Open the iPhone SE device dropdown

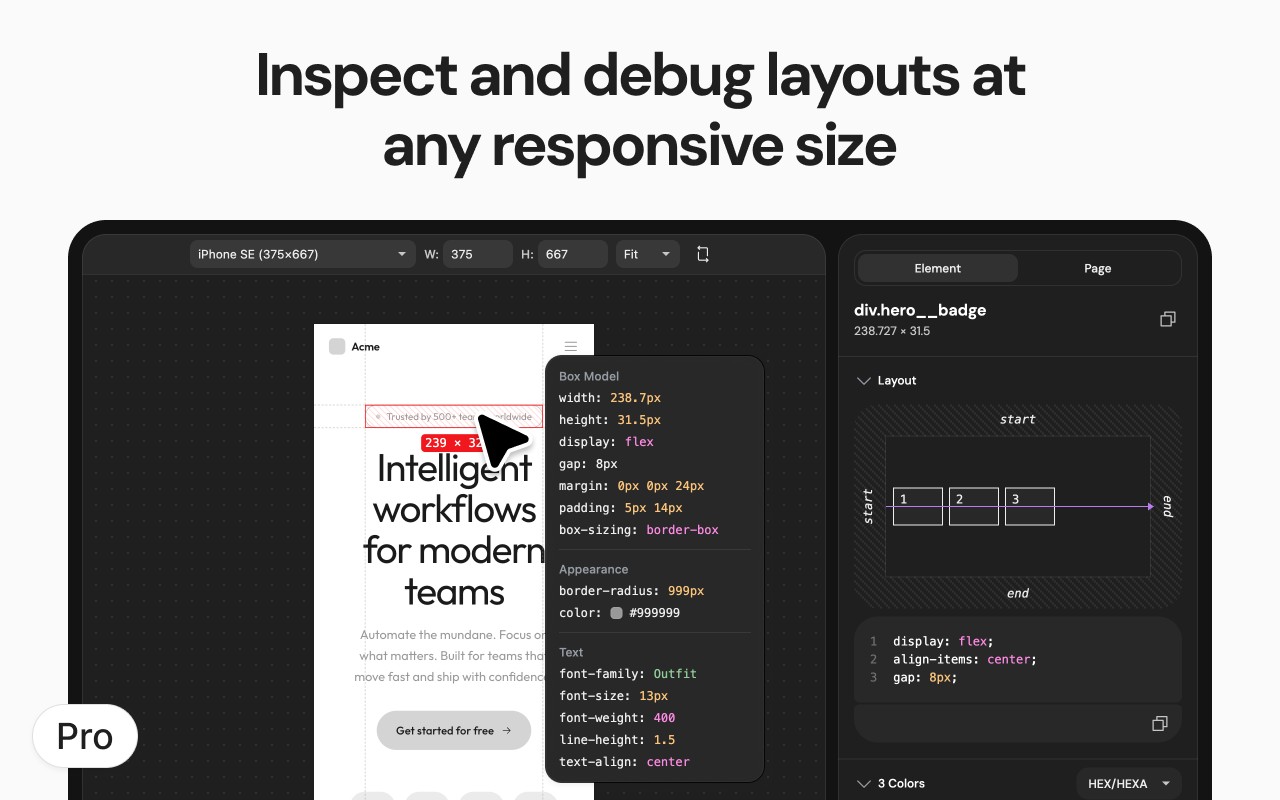[x=303, y=254]
